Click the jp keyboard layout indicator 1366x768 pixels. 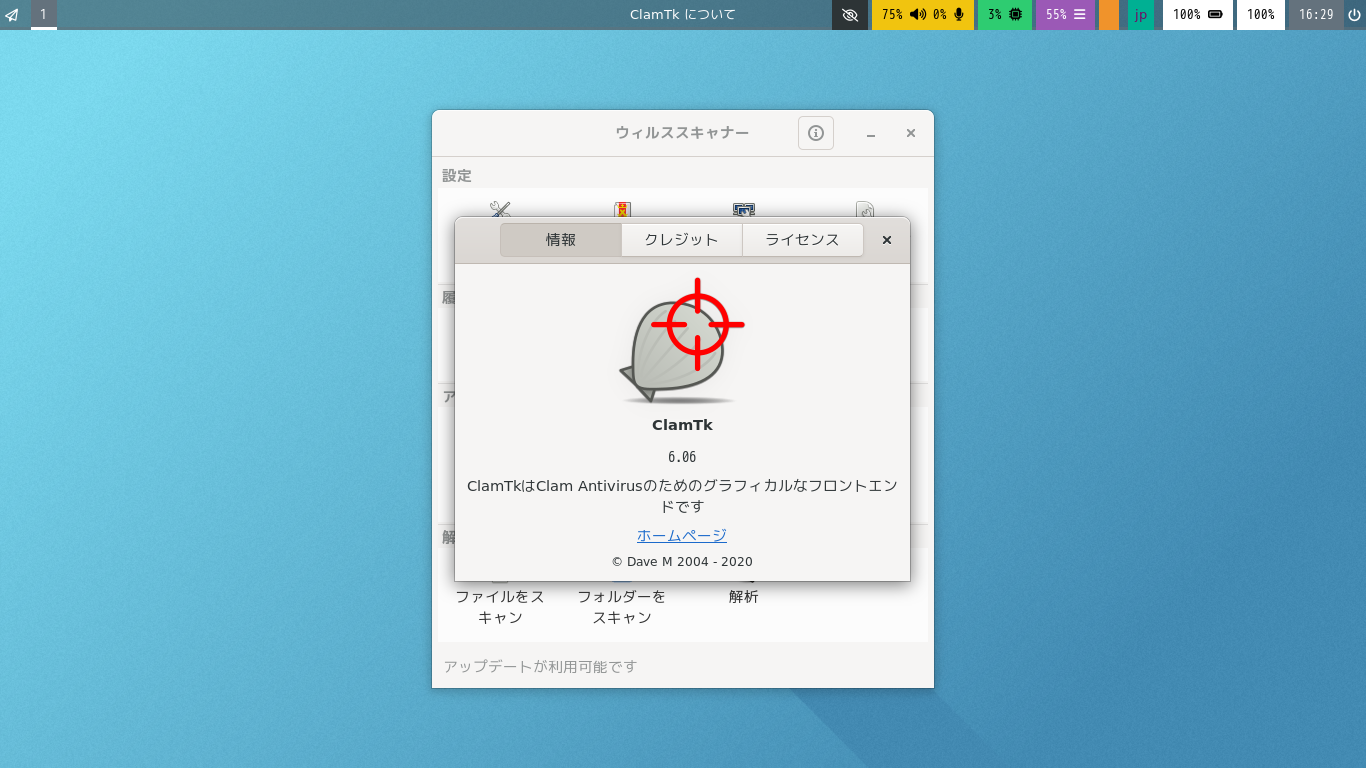1141,15
